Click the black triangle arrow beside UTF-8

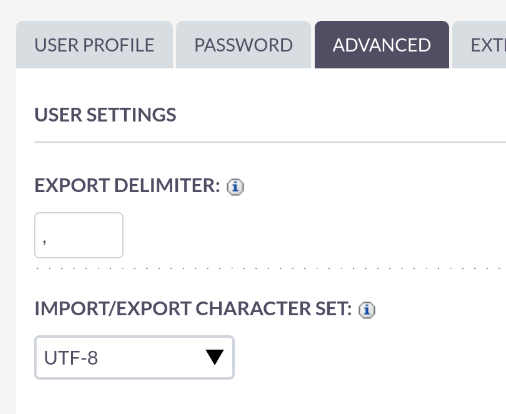[215, 357]
